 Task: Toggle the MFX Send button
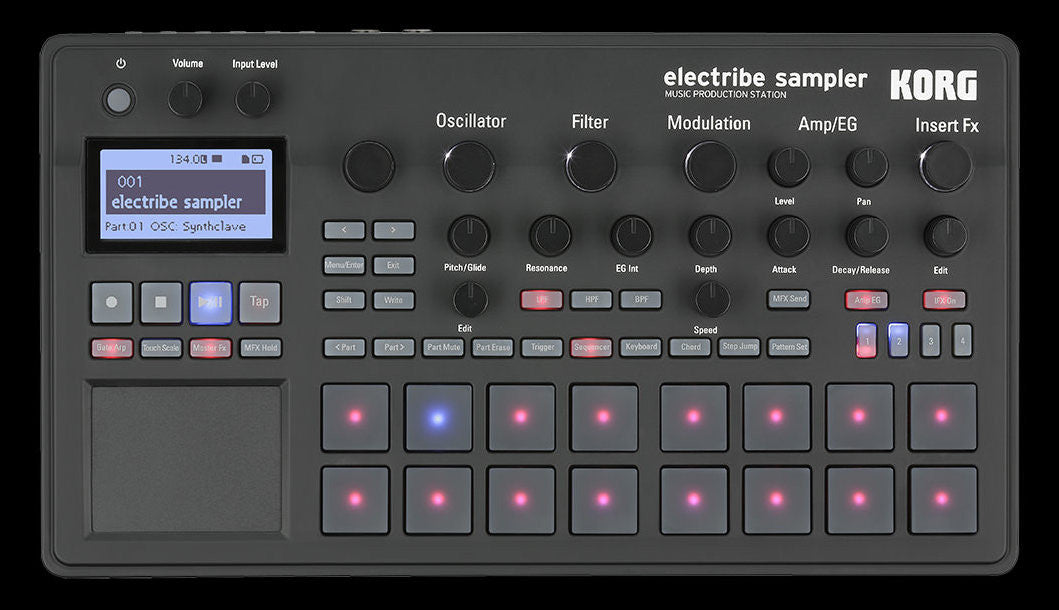coord(788,299)
